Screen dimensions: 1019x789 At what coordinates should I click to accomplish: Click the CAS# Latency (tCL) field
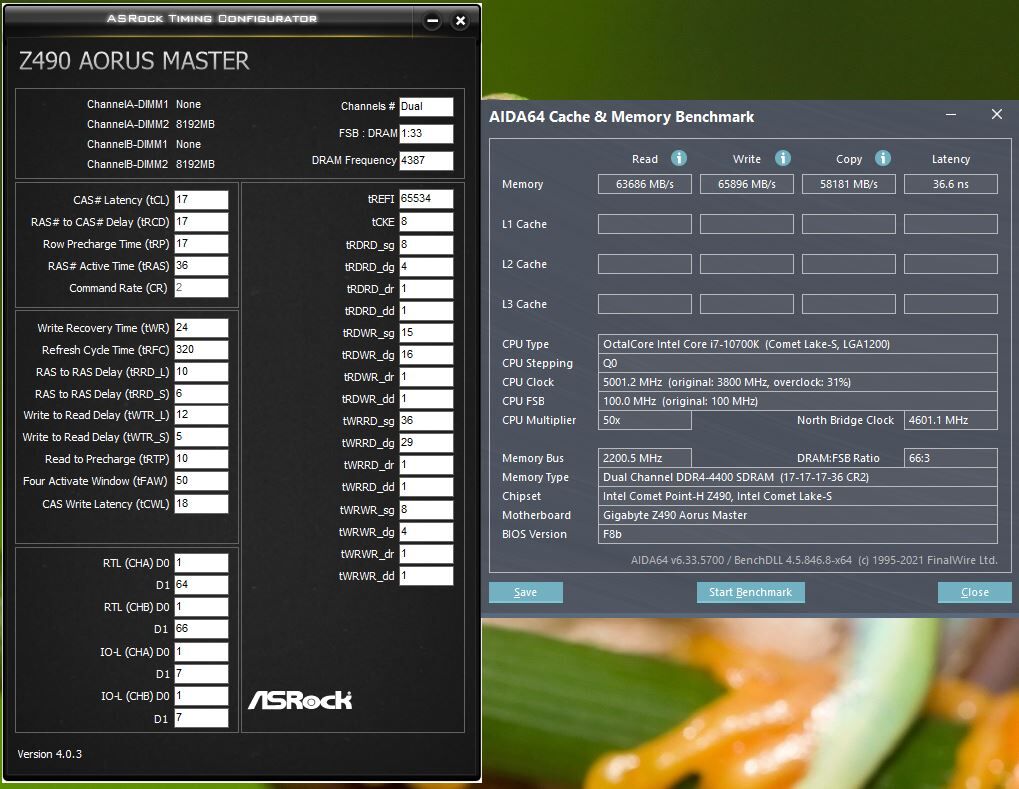coord(201,200)
